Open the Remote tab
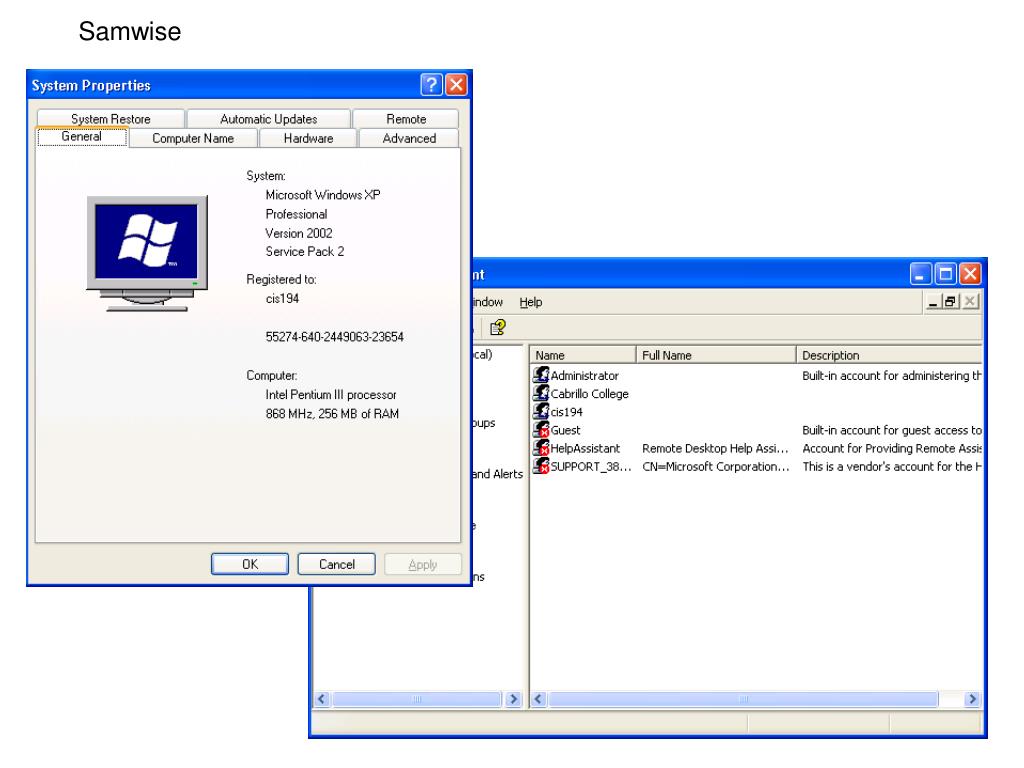The image size is (1024, 768). 406,119
